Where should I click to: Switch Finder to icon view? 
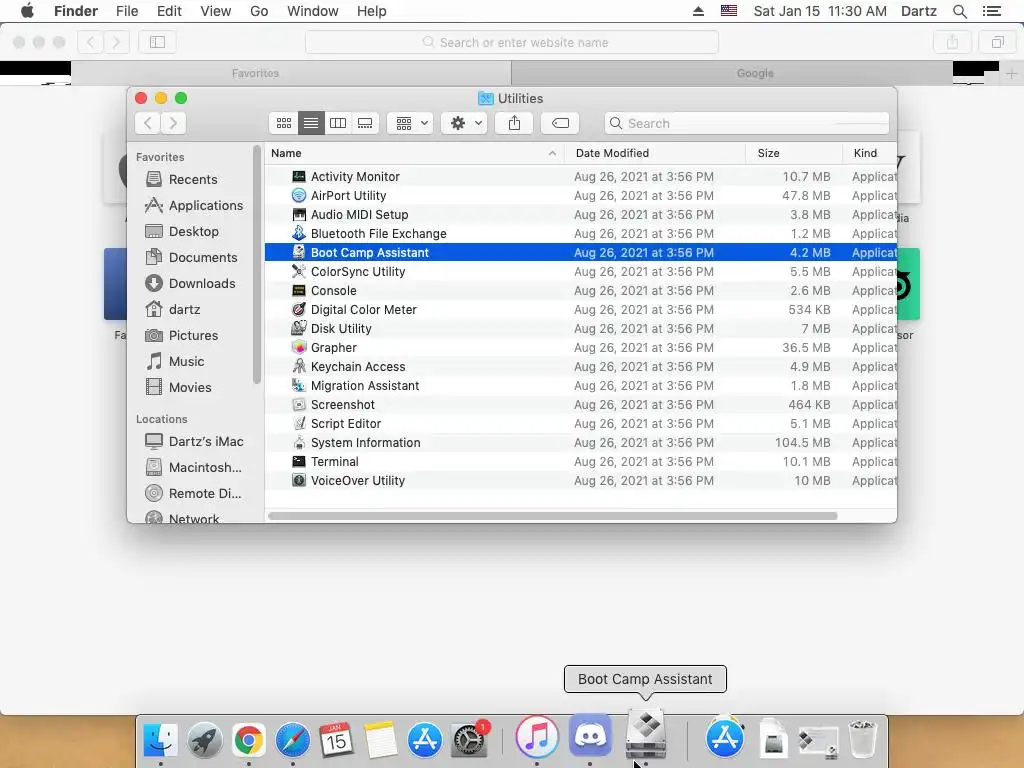[283, 123]
